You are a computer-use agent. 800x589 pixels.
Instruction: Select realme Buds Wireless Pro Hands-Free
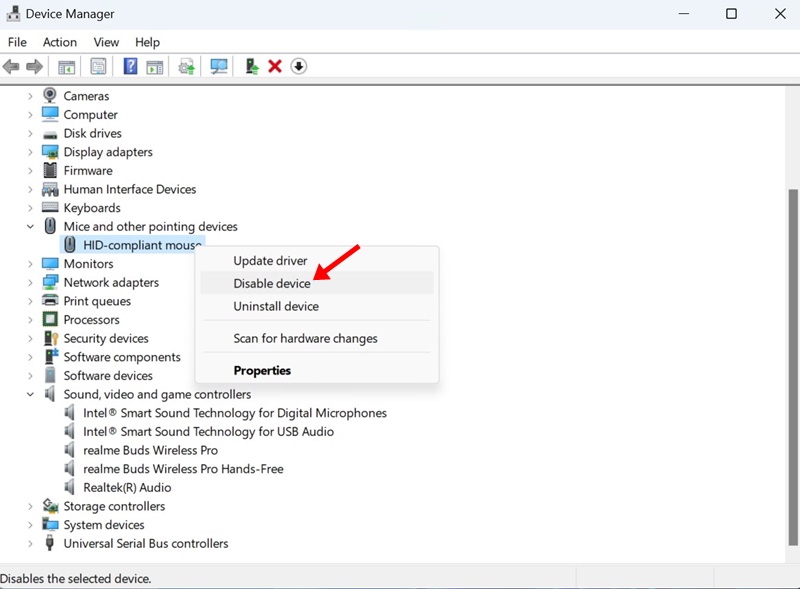coord(183,469)
